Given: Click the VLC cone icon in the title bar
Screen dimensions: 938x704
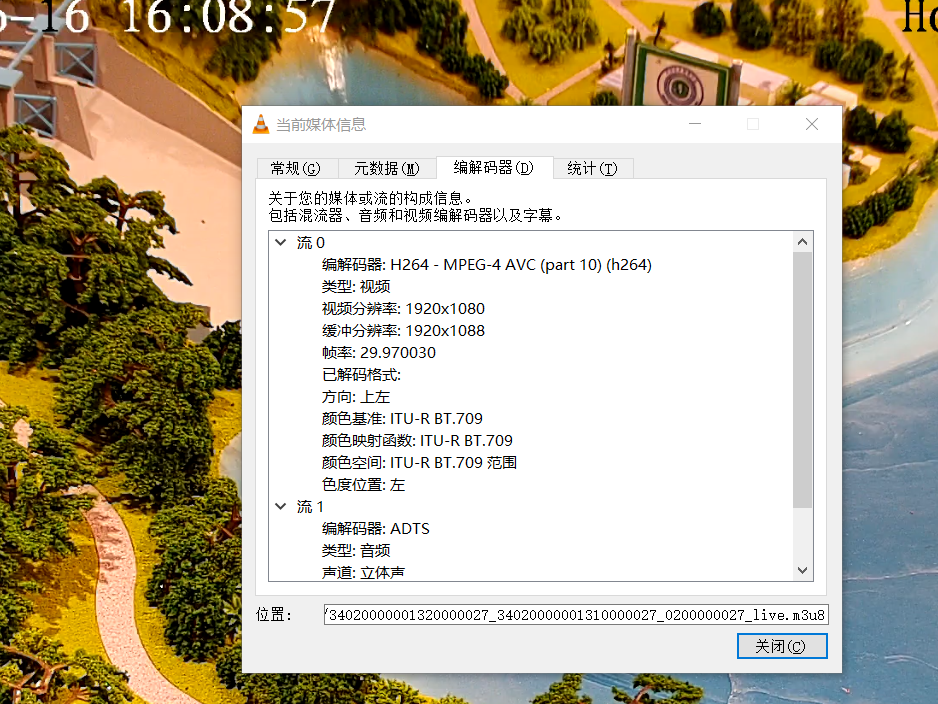Looking at the screenshot, I should (x=261, y=124).
